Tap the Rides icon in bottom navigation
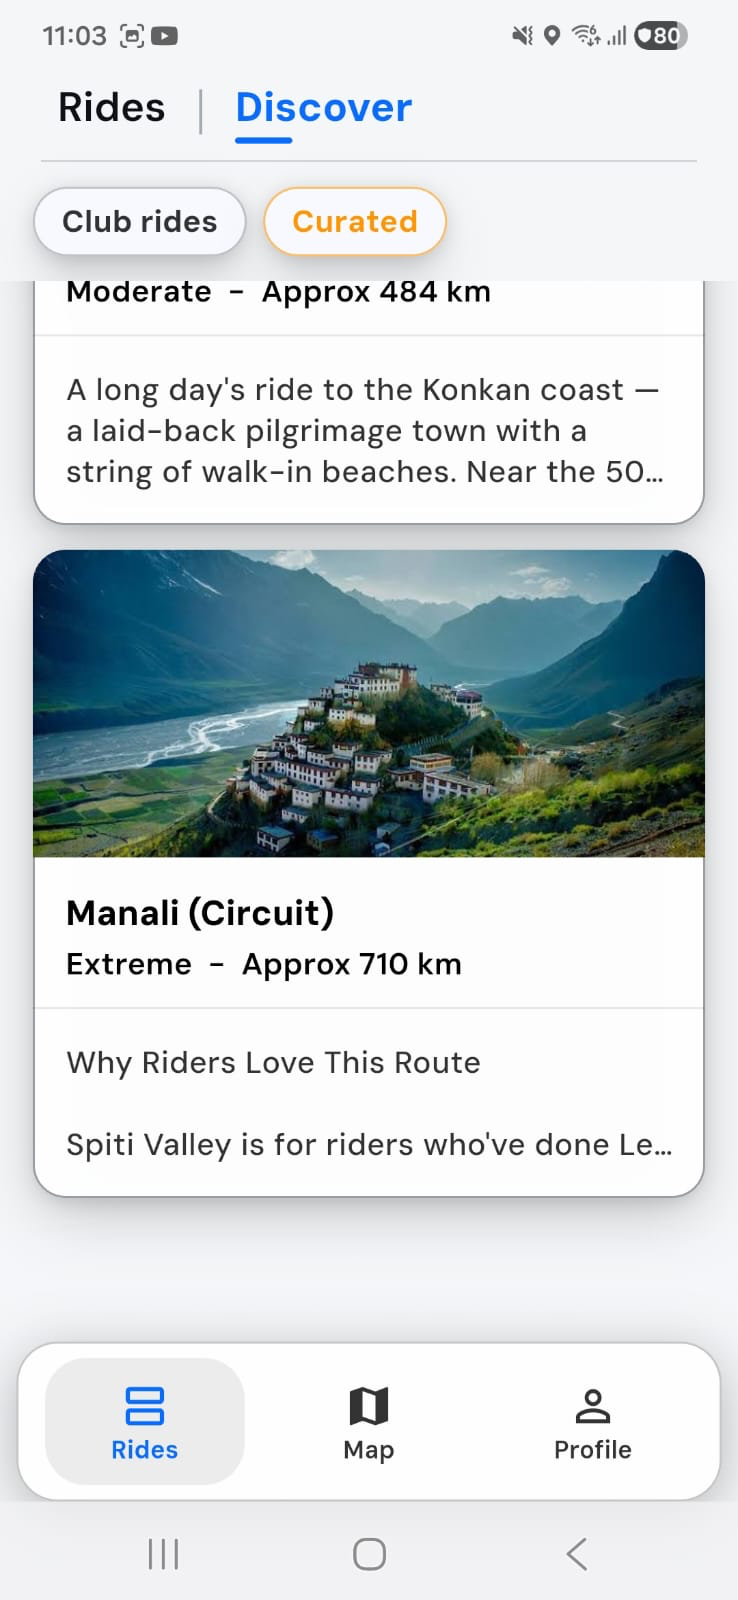The height and width of the screenshot is (1600, 738). pos(144,1405)
